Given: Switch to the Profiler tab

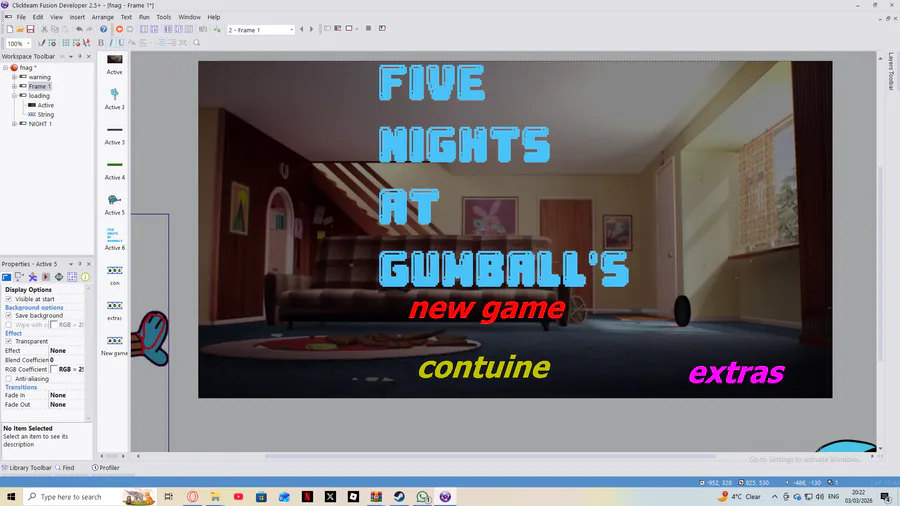Looking at the screenshot, I should tap(106, 468).
